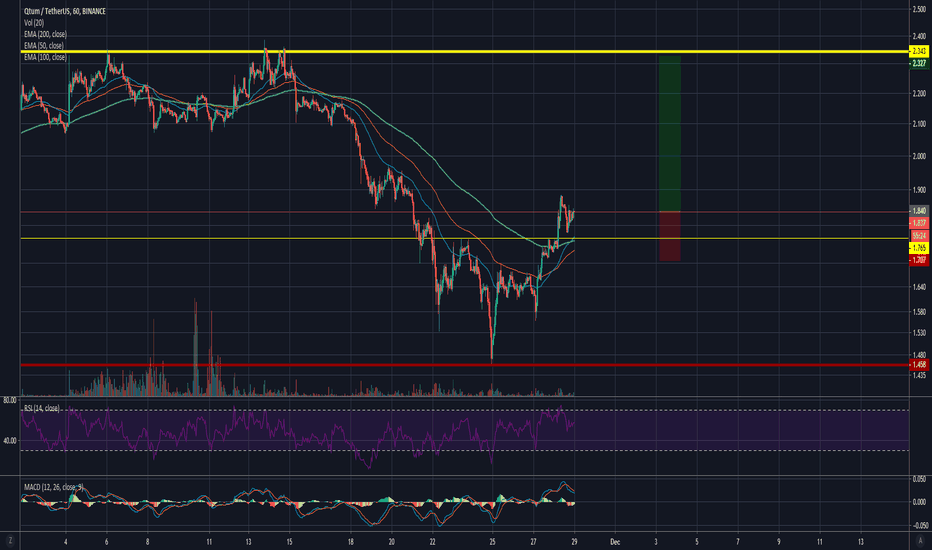Click the 2.500 price axis label
Viewport: 932px width, 550px height.
919,9
